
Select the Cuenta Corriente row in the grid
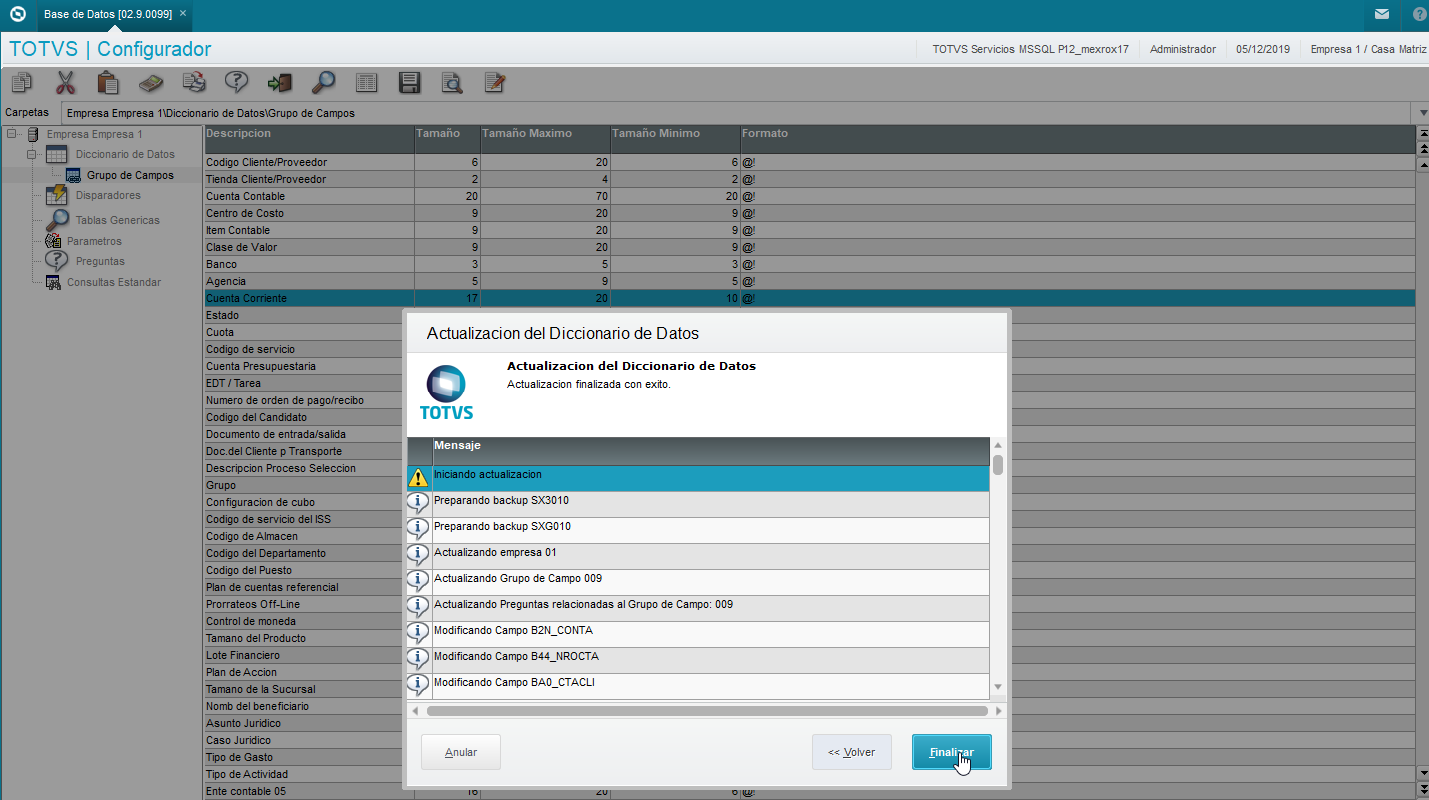click(x=810, y=298)
